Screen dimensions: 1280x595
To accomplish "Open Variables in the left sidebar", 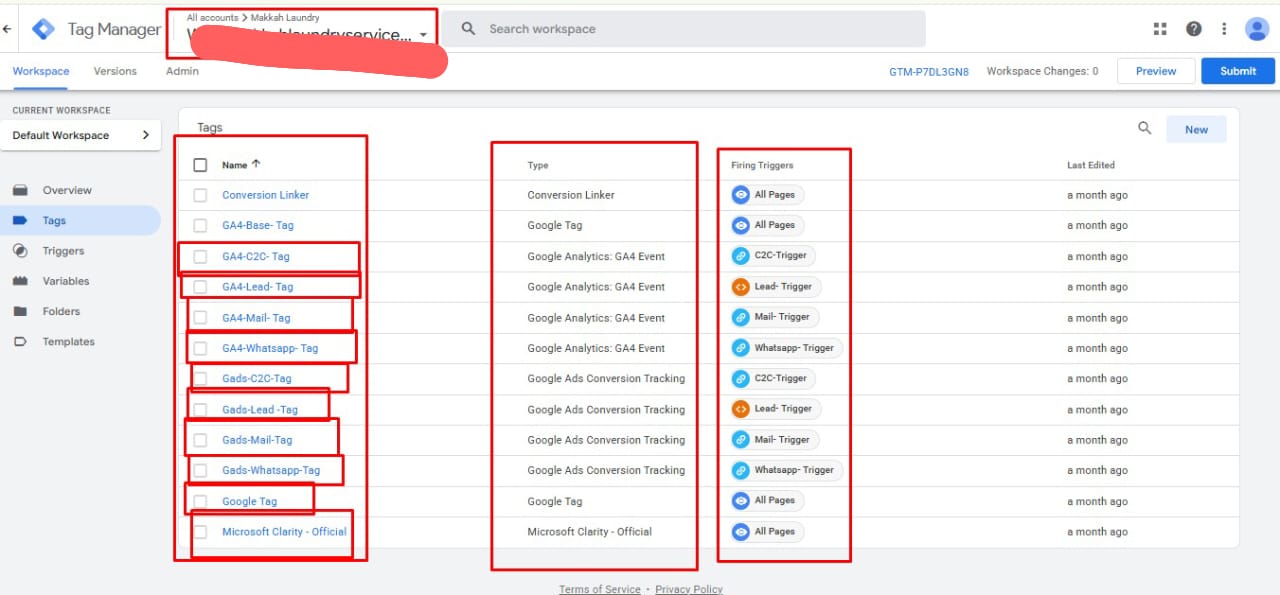I will [65, 281].
